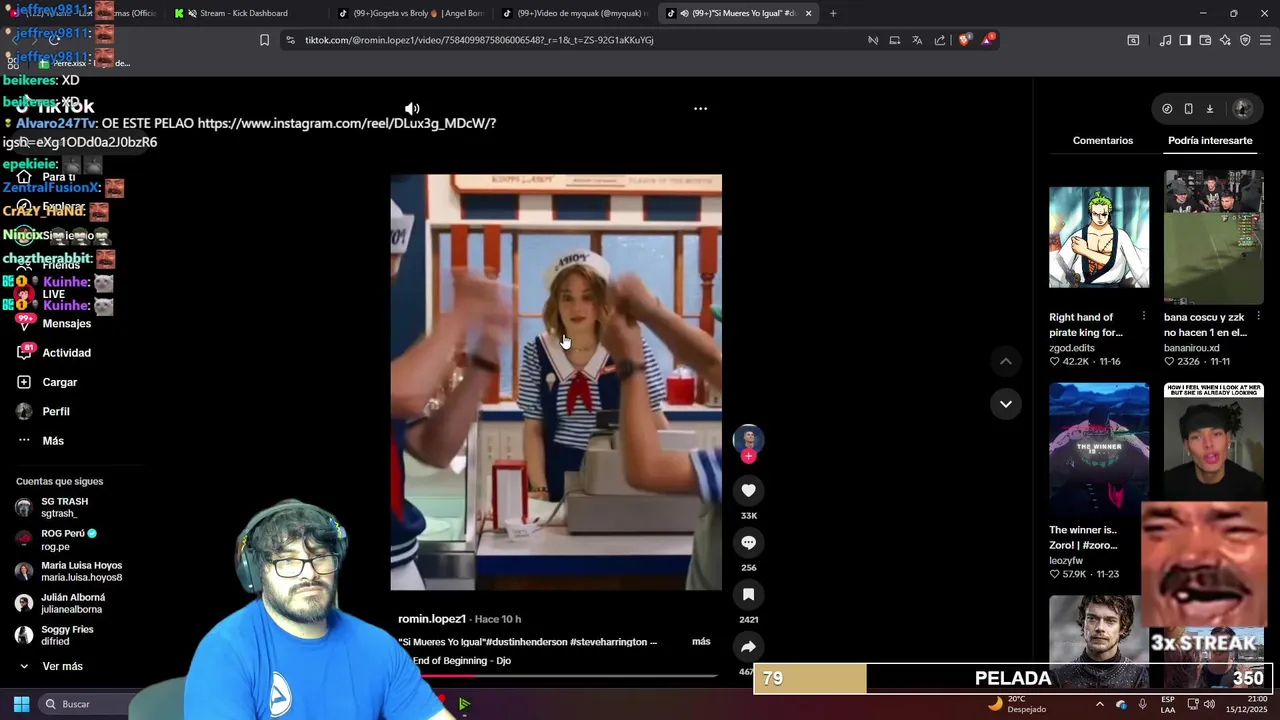Open Brave Rewards triangle icon
The image size is (1280, 720).
pyautogui.click(x=988, y=40)
